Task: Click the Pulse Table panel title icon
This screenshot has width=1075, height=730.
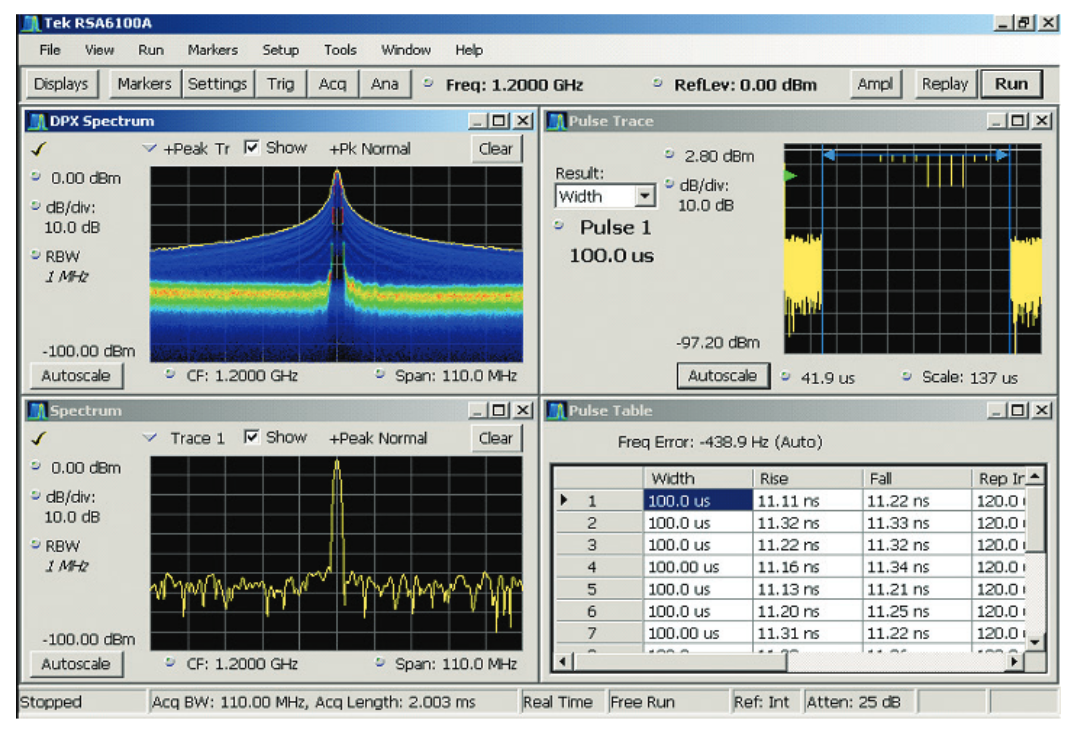Action: [556, 411]
